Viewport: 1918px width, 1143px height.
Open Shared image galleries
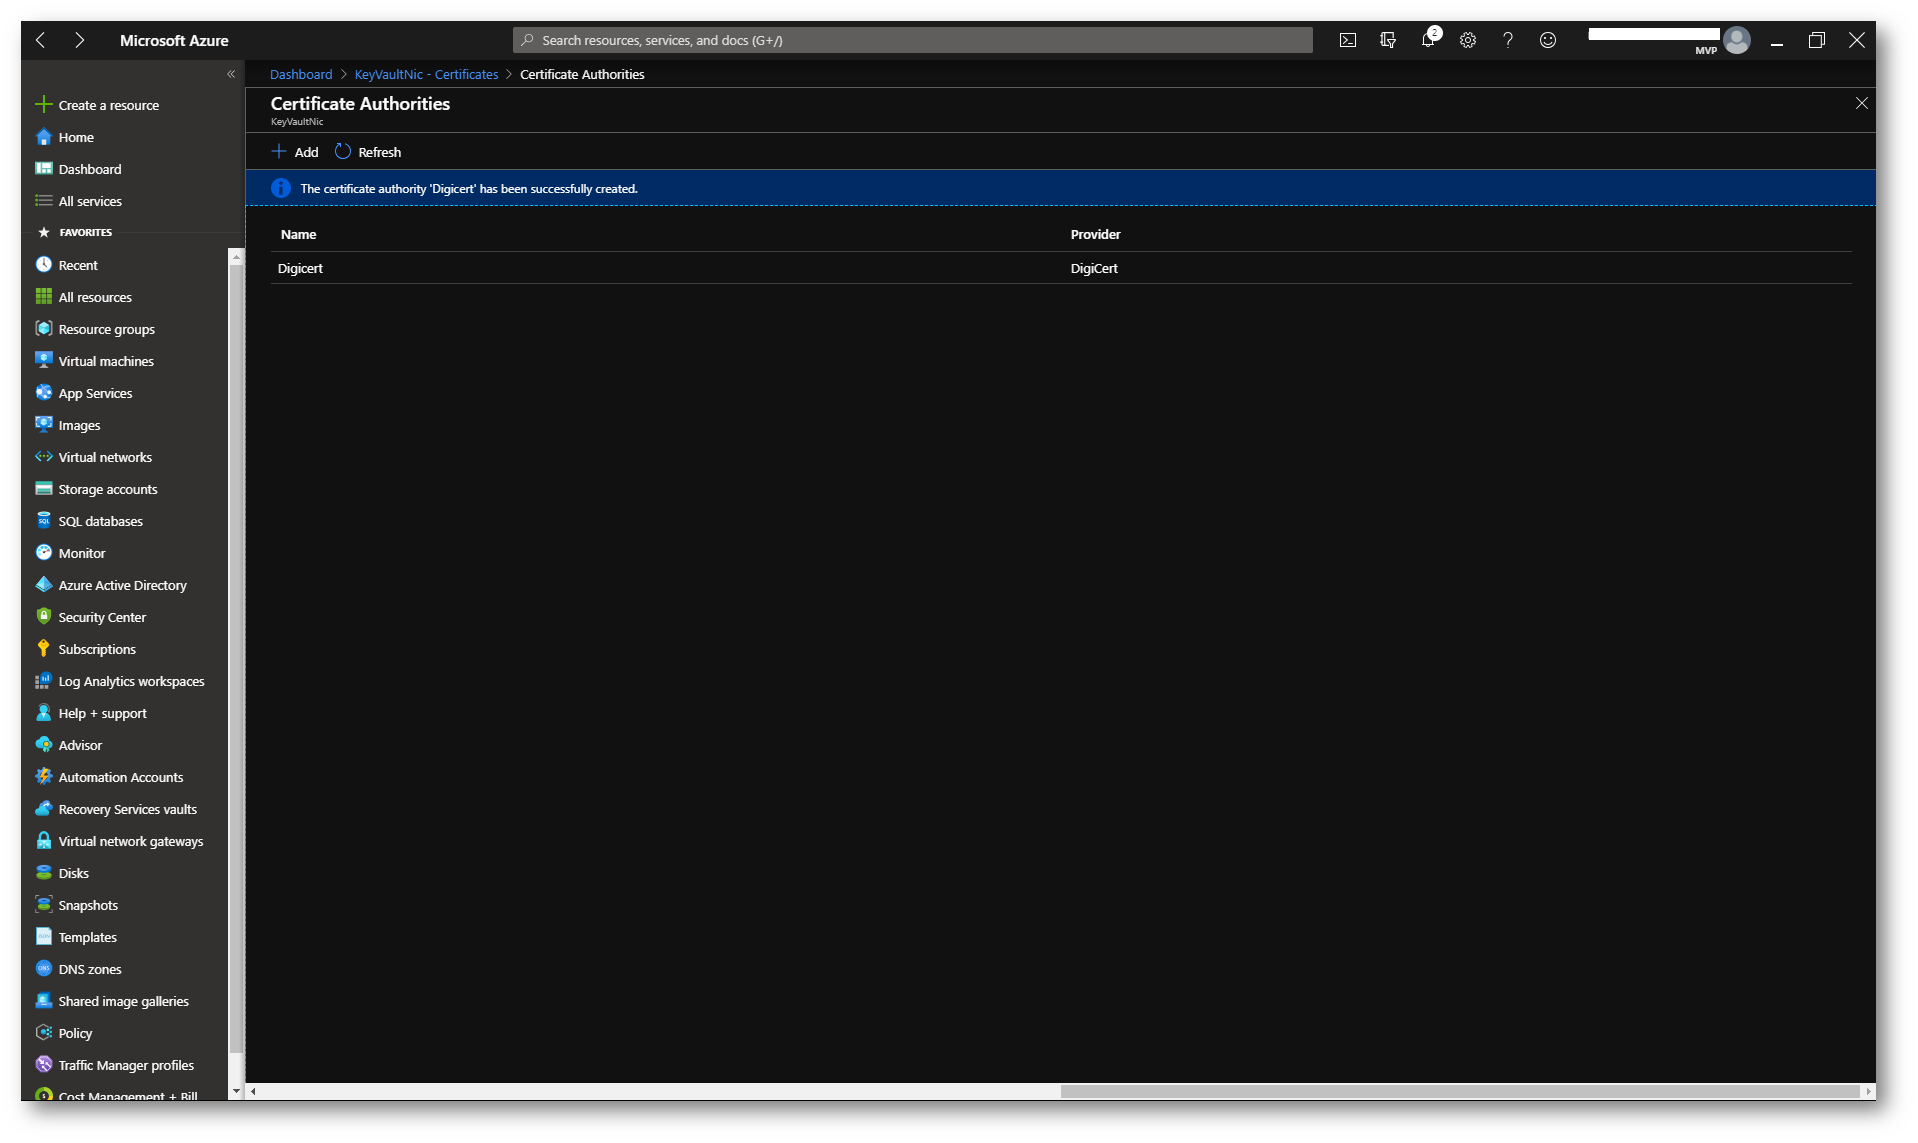[112, 1001]
